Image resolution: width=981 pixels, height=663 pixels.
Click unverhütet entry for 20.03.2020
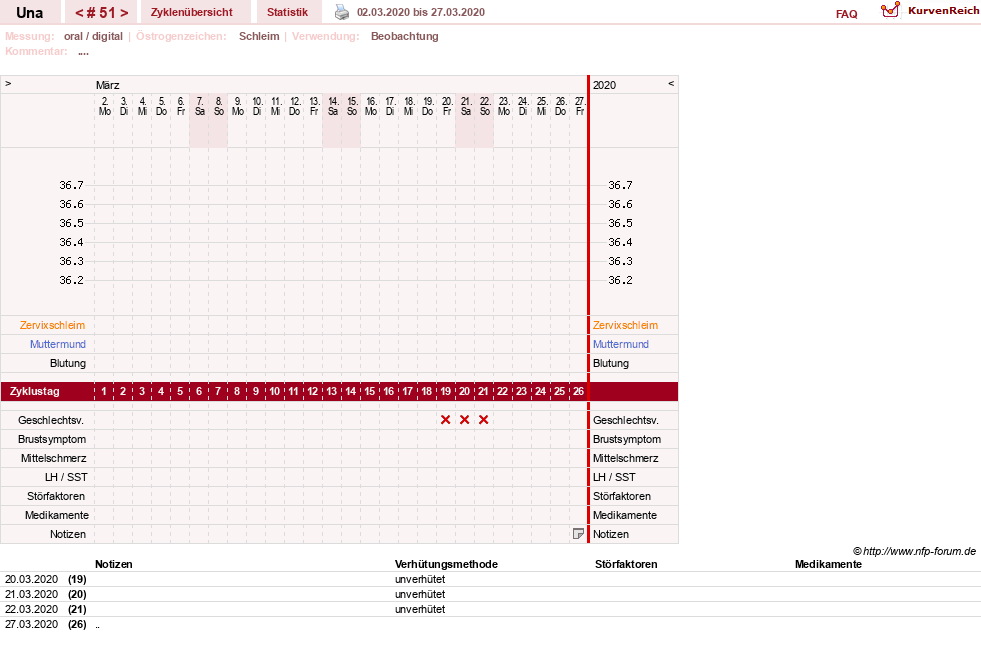[420, 579]
